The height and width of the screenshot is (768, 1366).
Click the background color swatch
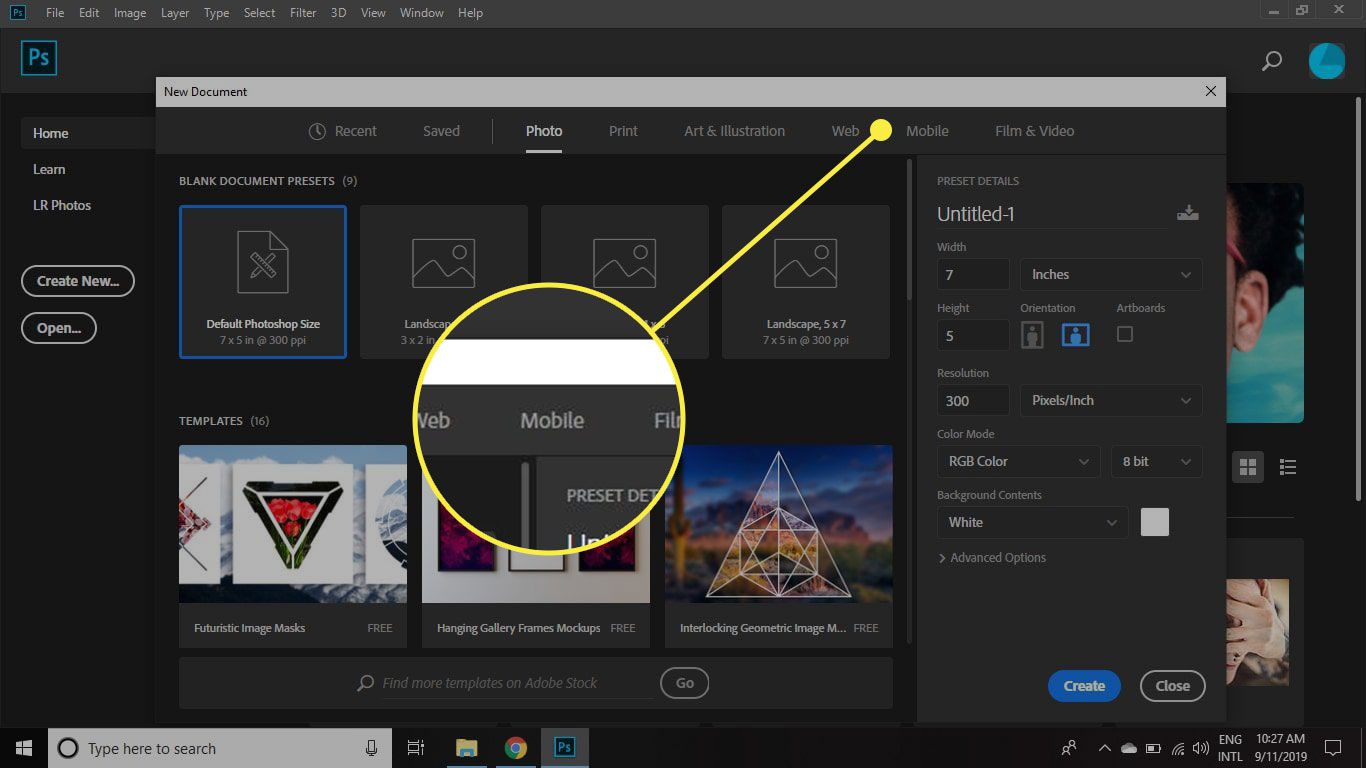1155,522
